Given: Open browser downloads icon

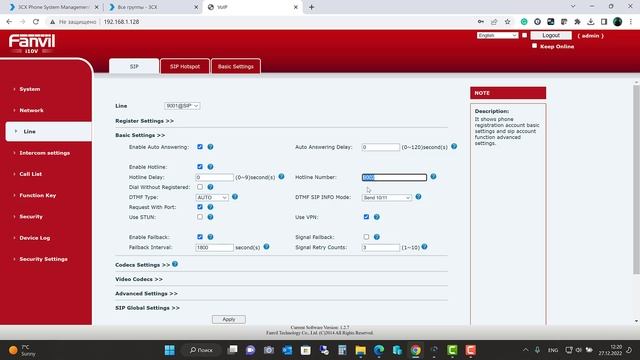Looking at the screenshot, I should [x=591, y=22].
